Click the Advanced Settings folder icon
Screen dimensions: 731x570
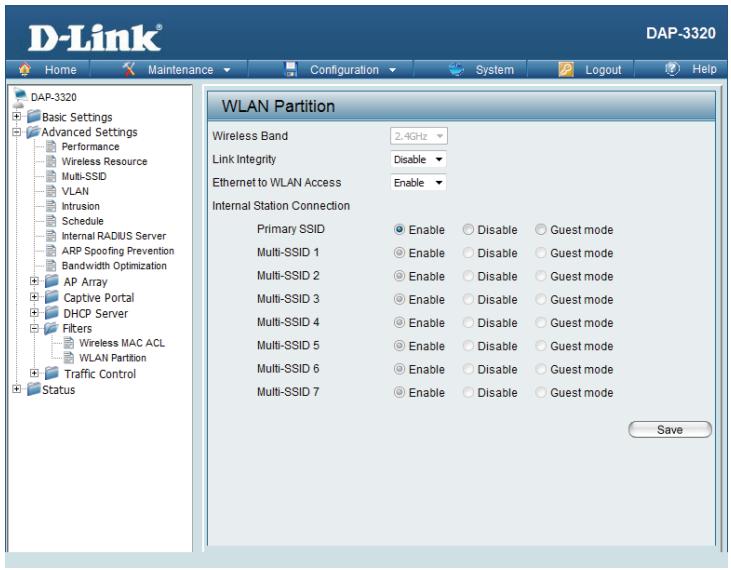[x=34, y=132]
